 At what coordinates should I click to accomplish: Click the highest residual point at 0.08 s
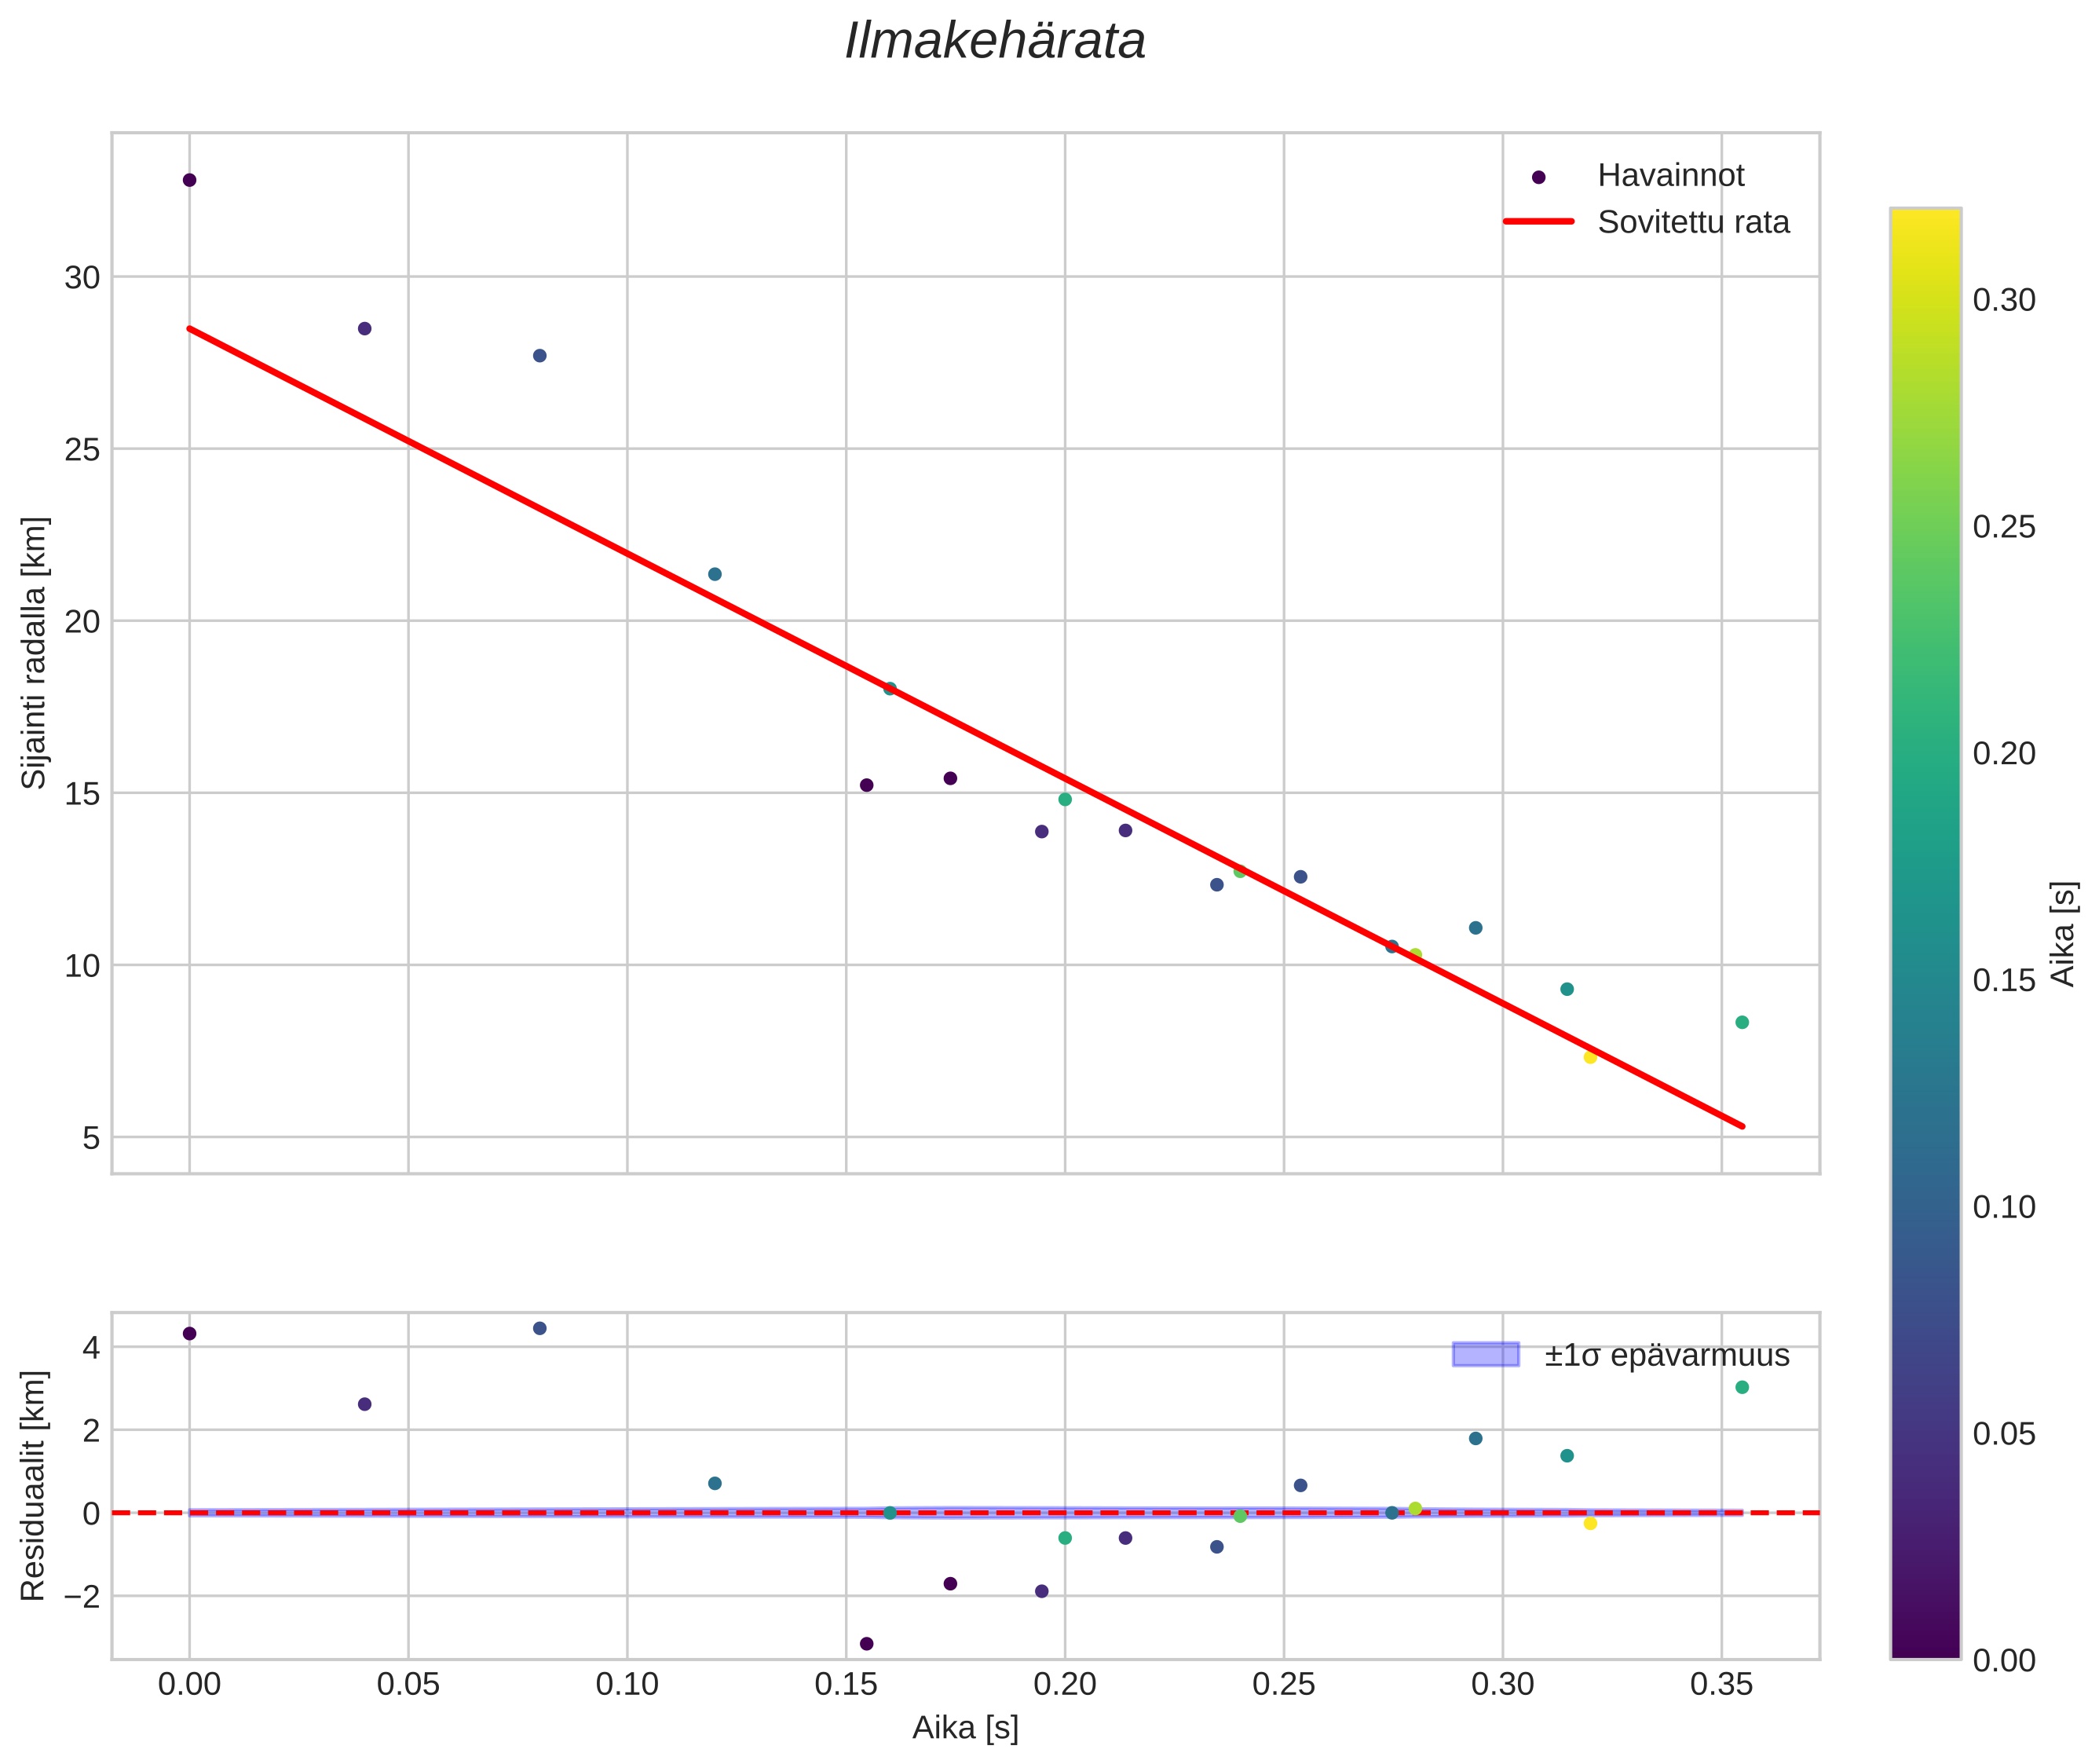[539, 1328]
